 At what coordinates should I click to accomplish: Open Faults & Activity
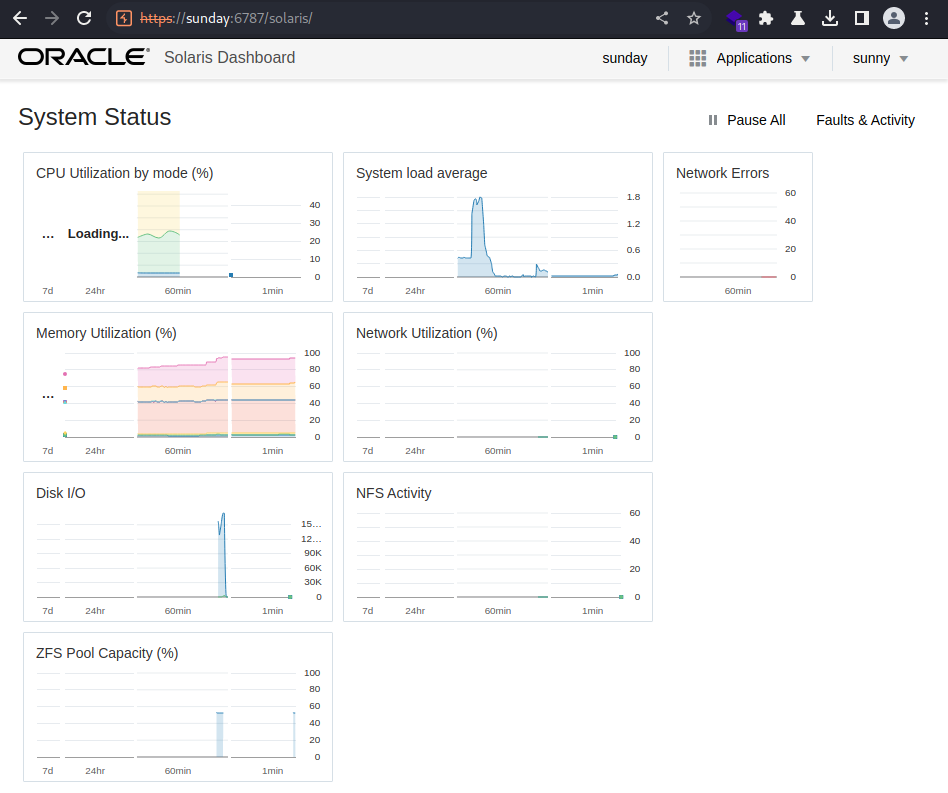tap(865, 120)
